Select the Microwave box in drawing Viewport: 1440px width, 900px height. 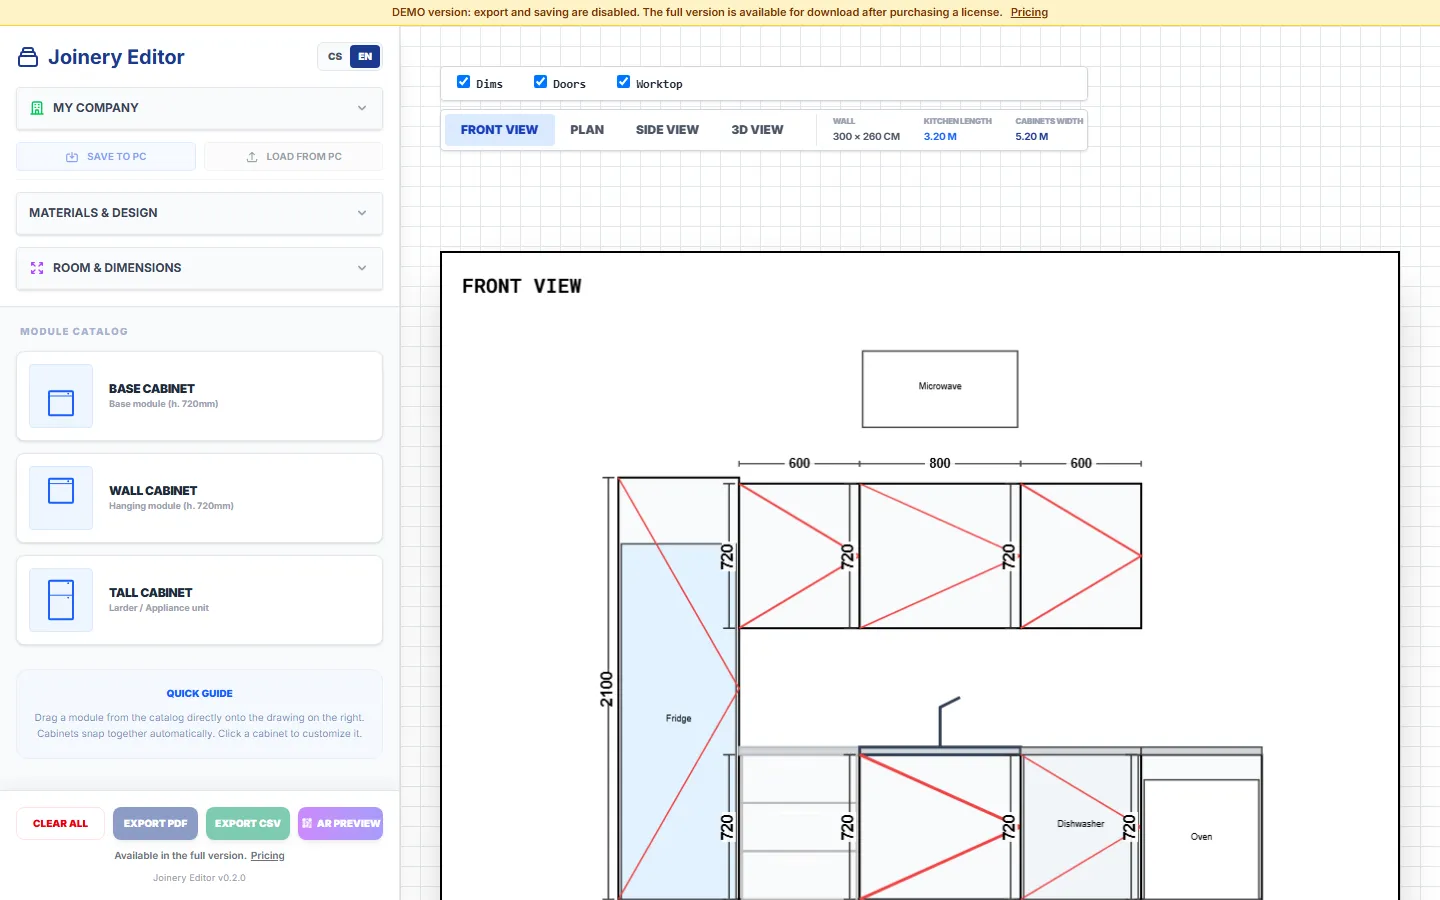[x=940, y=389]
